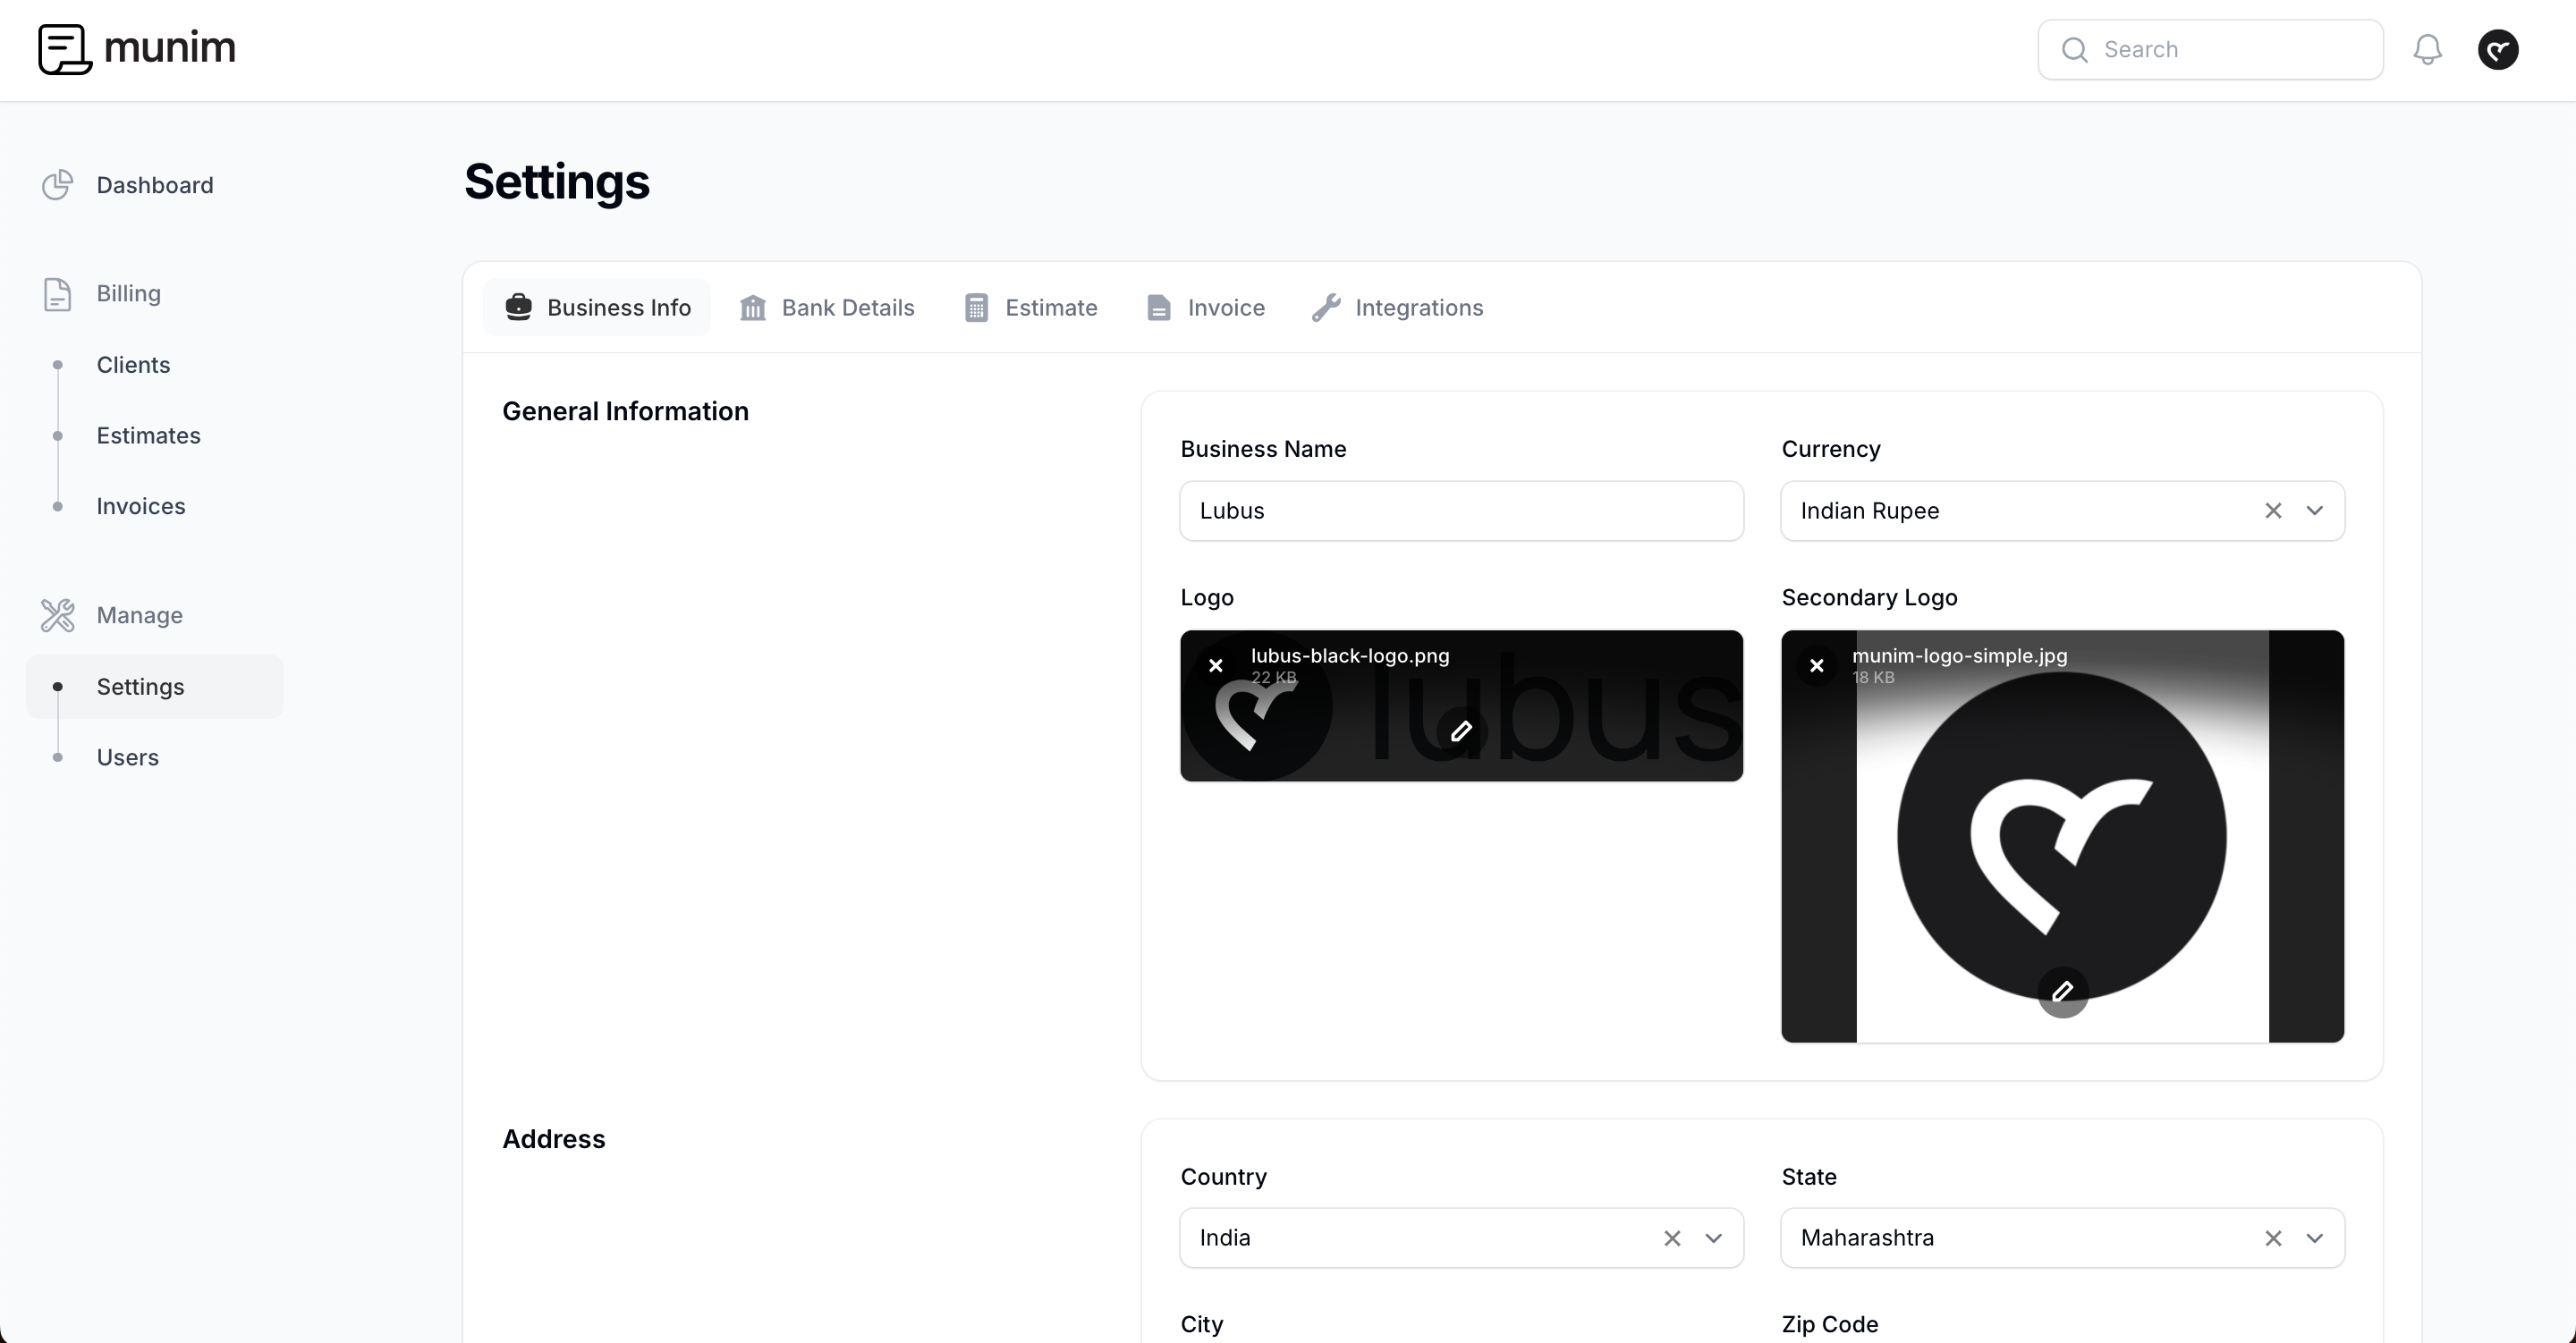Screen dimensions: 2576x1343
Task: Clear the Indian Rupee currency selection
Action: (2273, 510)
